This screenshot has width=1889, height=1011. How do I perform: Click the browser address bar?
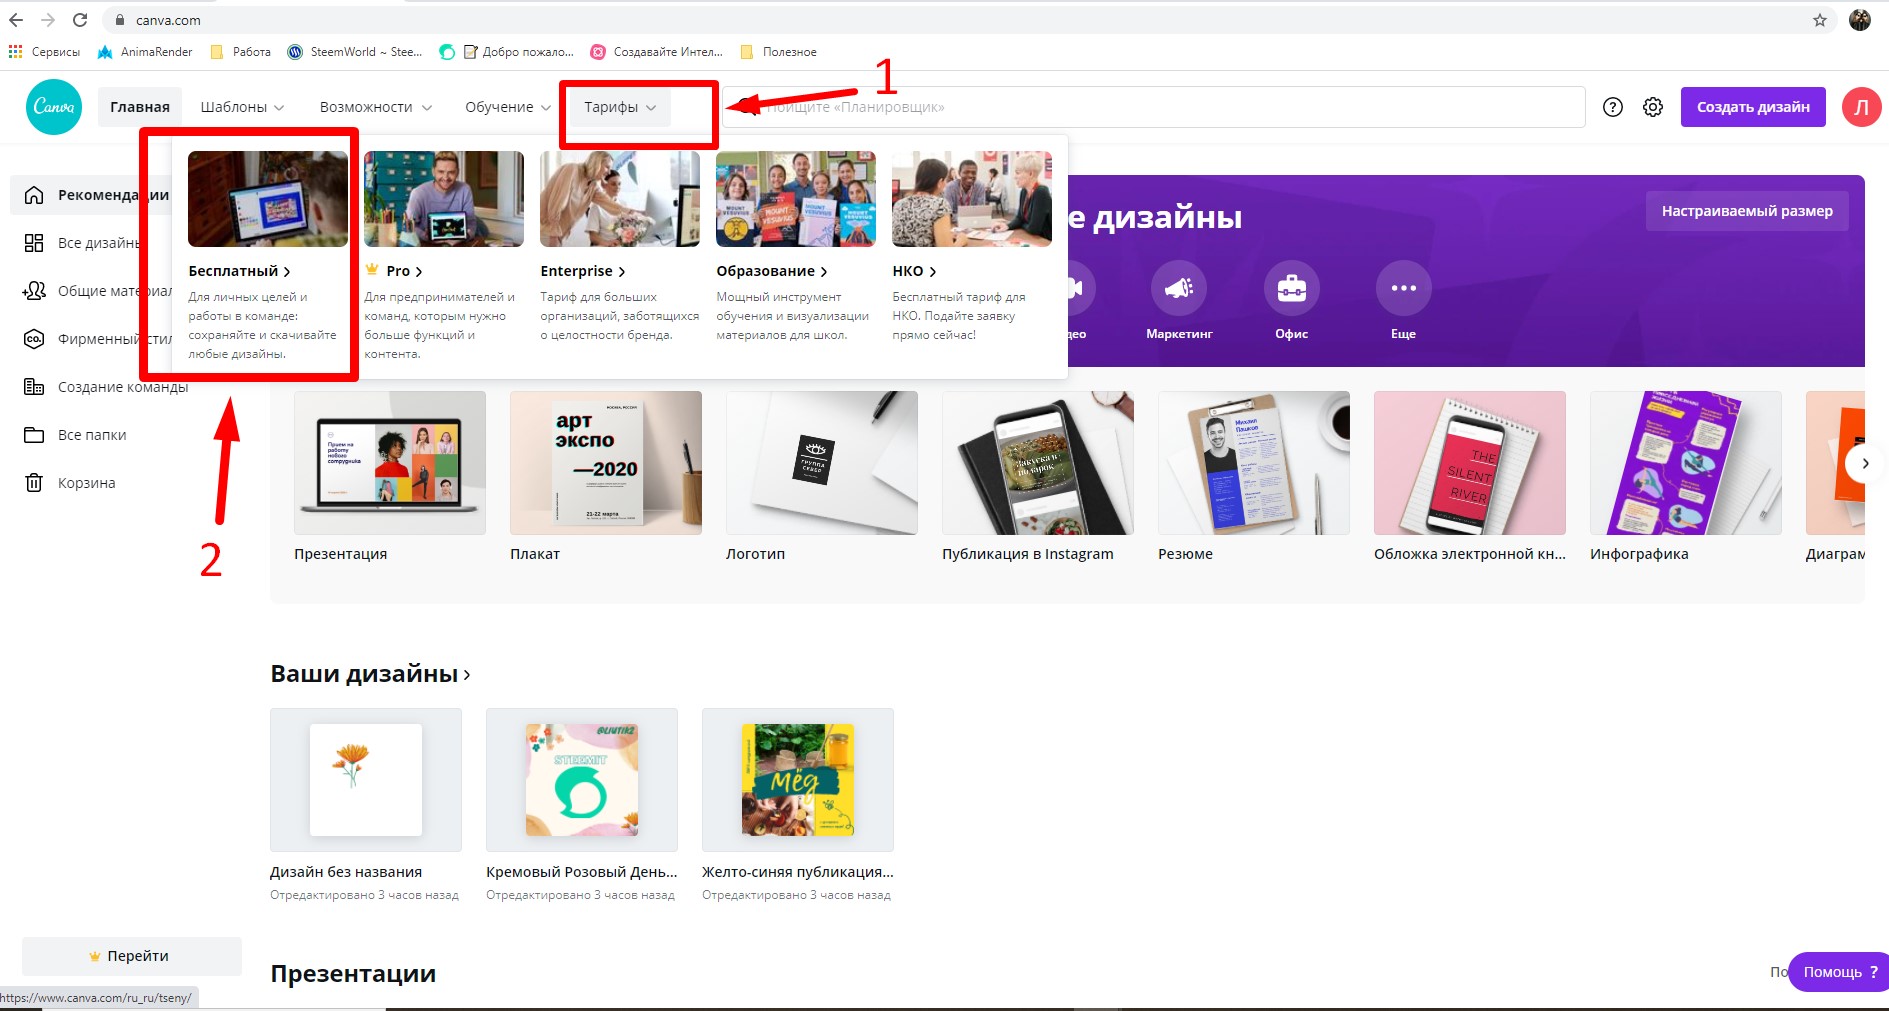968,20
